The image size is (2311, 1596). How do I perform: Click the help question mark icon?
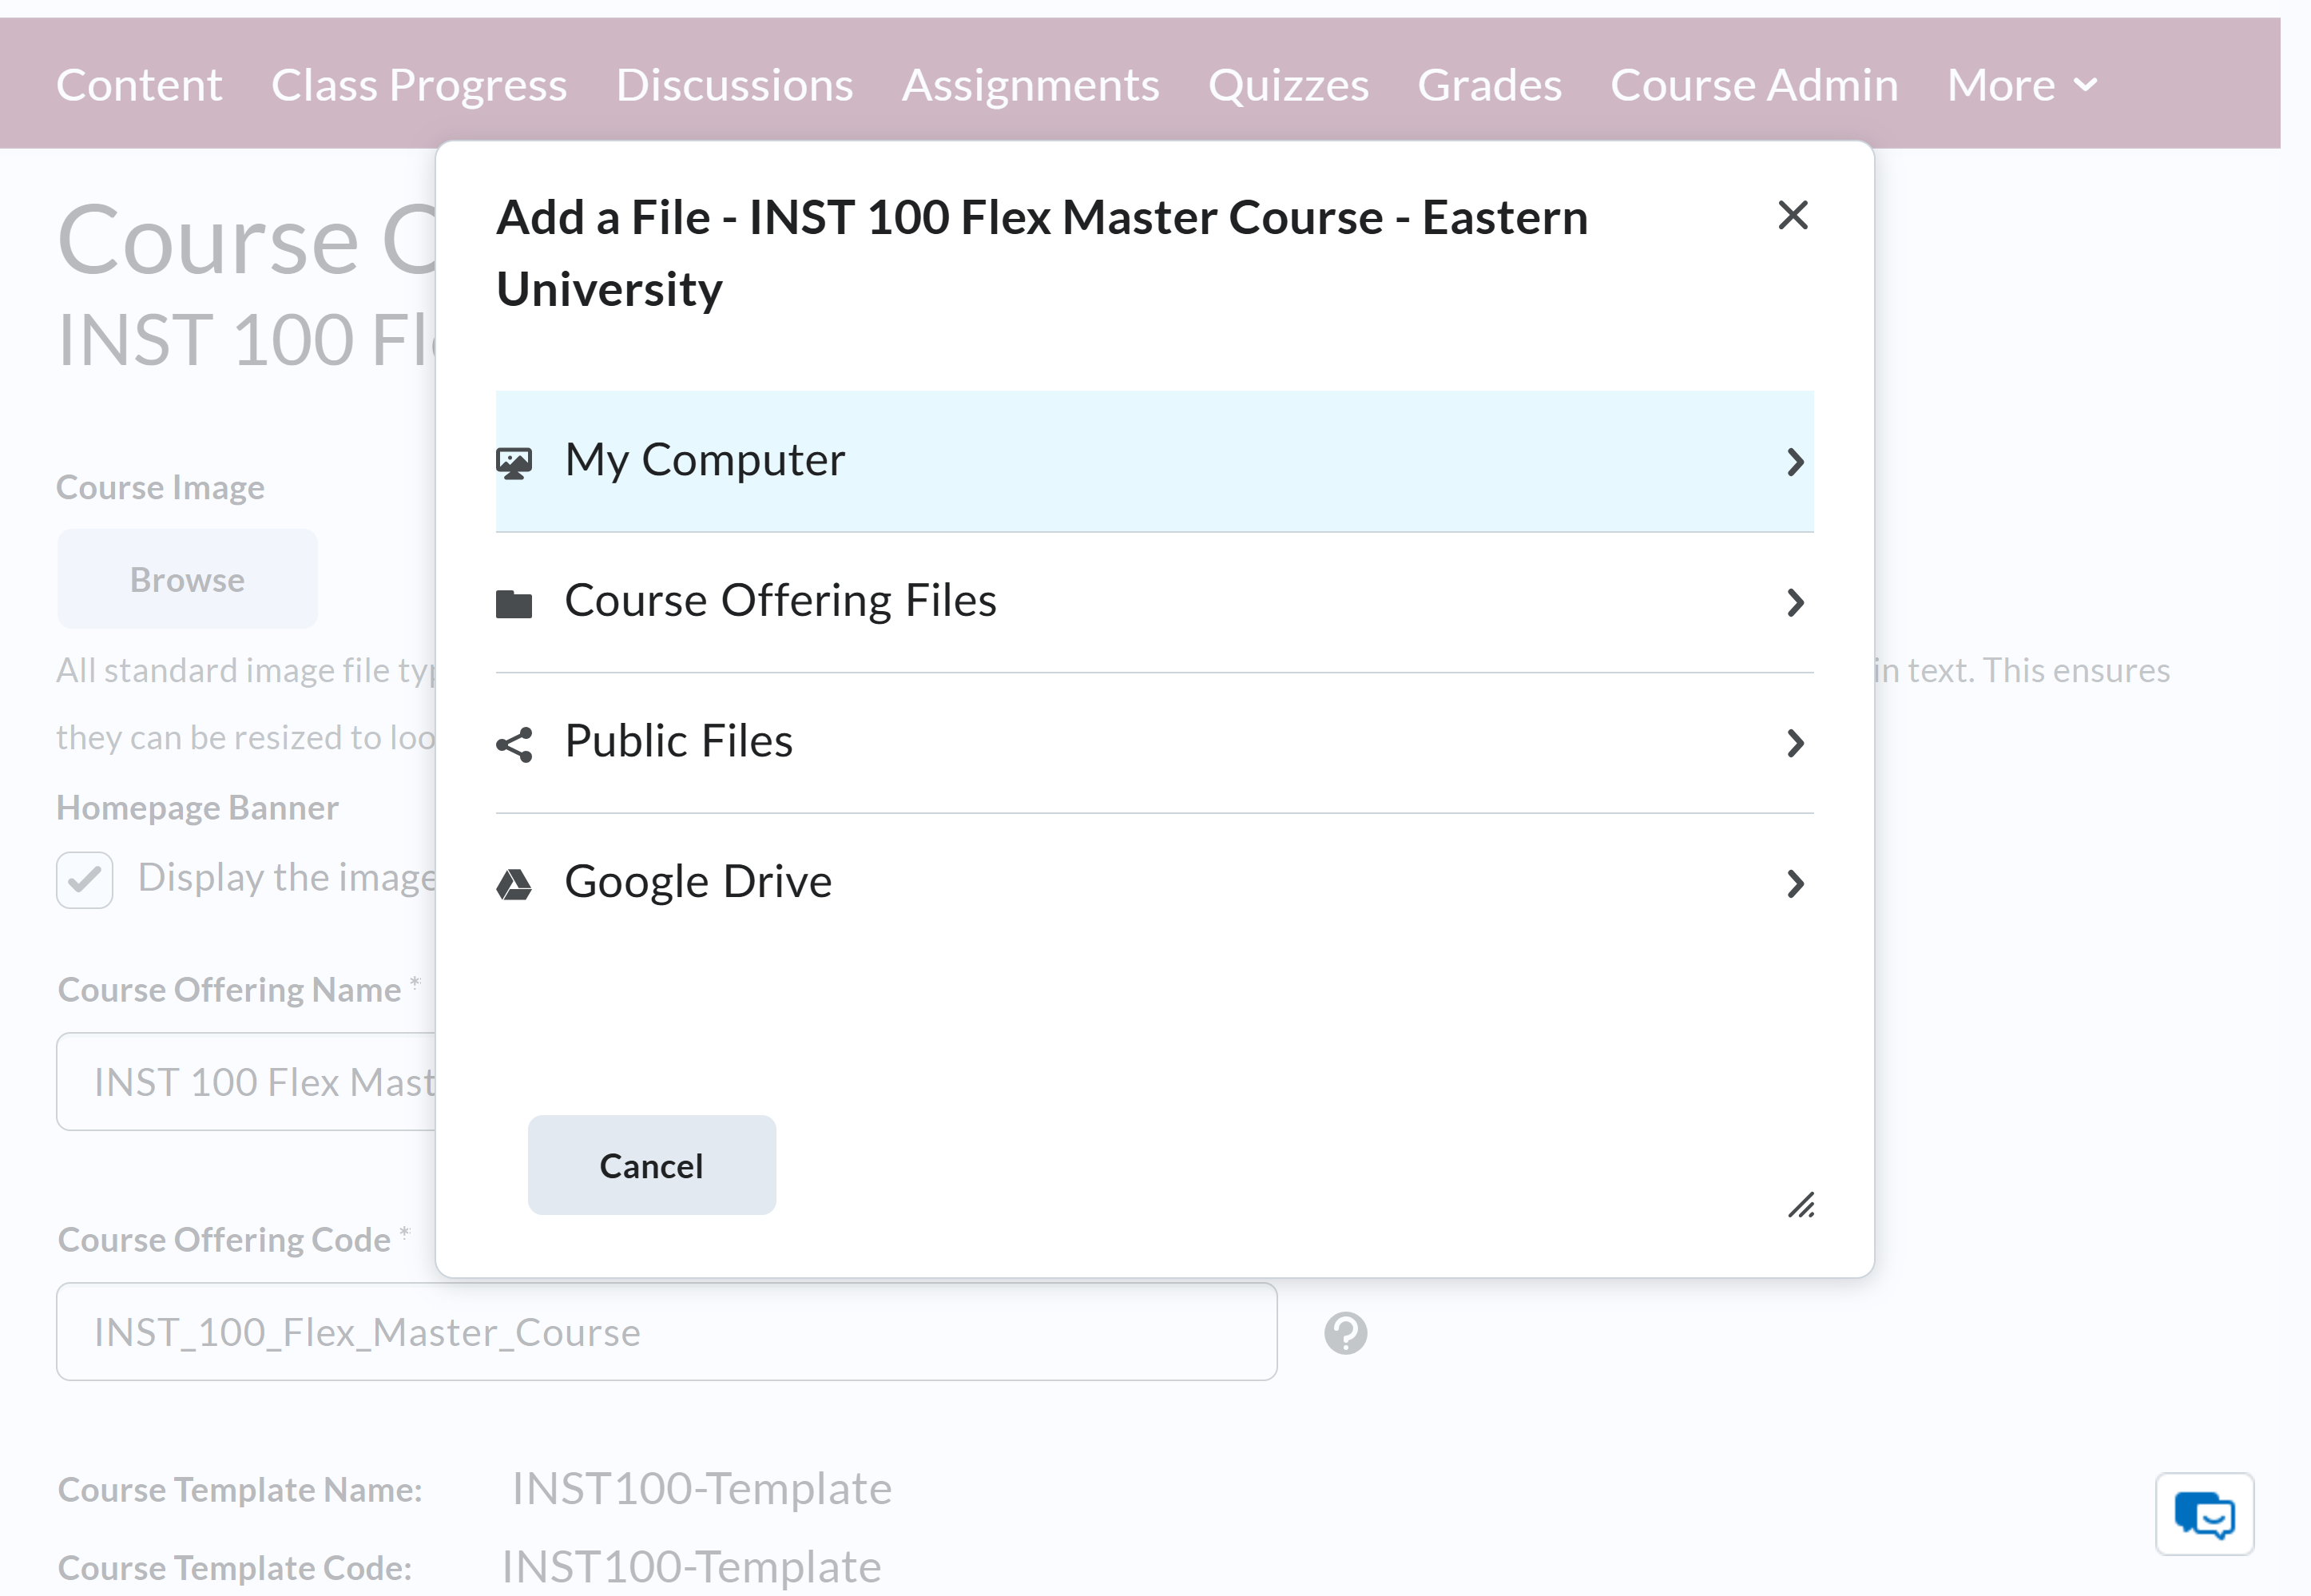(x=1345, y=1333)
